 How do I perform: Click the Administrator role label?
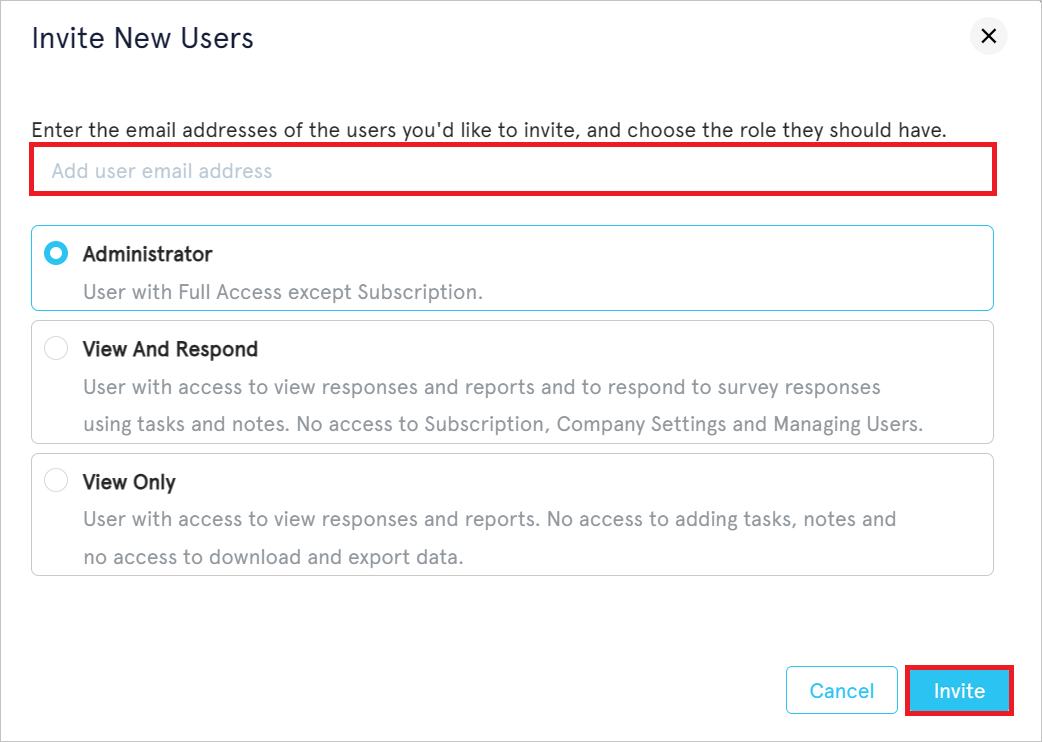148,254
